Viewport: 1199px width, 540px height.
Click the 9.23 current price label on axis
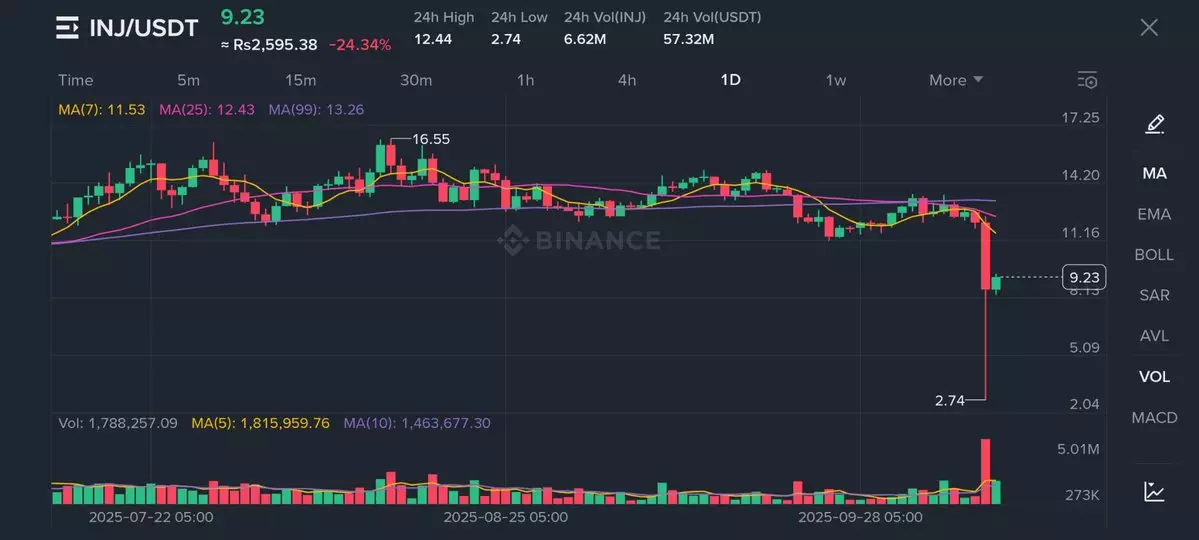[1084, 277]
